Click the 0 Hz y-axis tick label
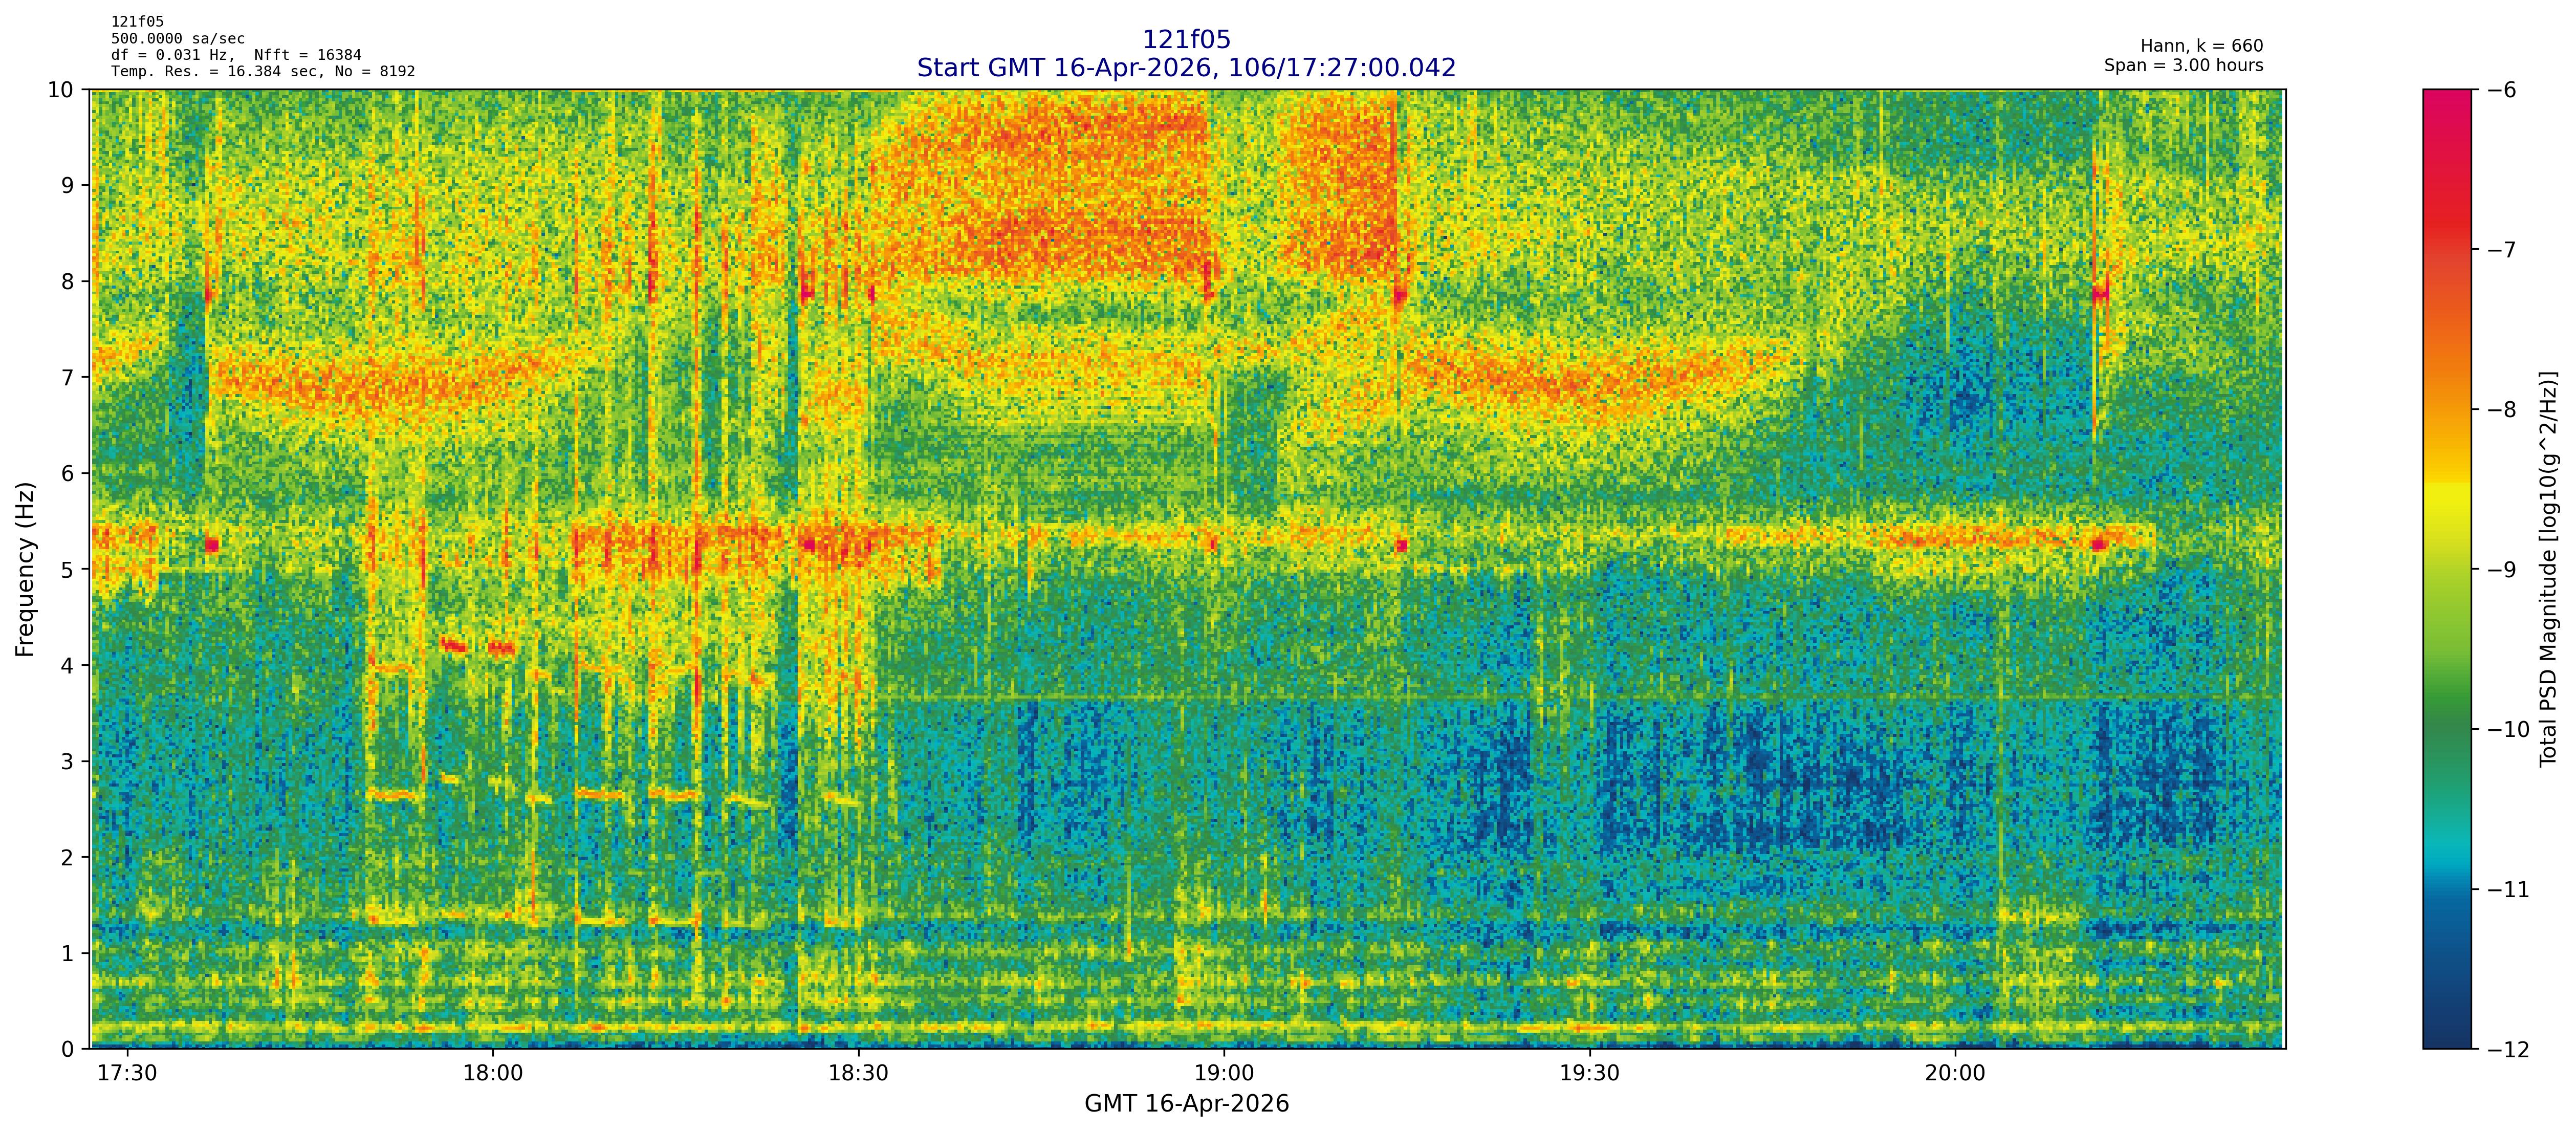2576x1132 pixels. point(67,1049)
